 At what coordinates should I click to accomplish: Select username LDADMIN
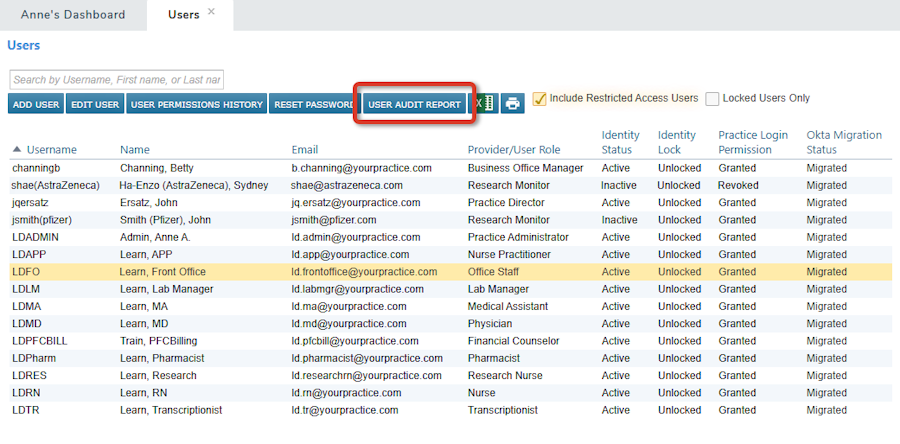coord(35,237)
